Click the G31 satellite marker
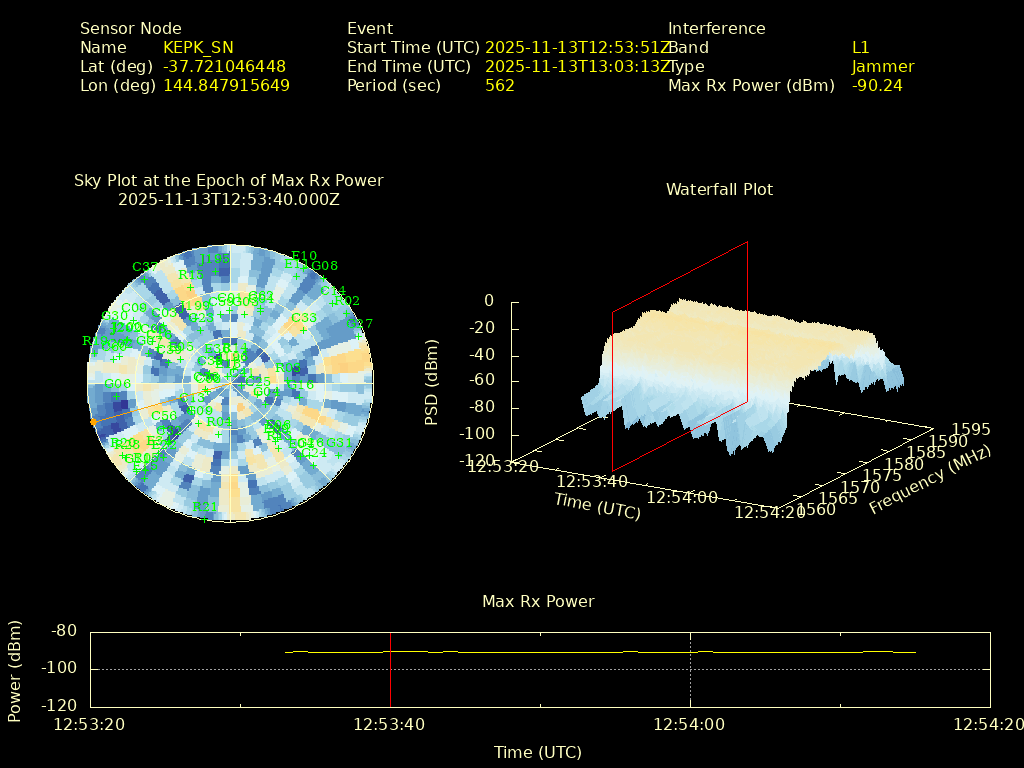This screenshot has width=1024, height=768. click(339, 455)
